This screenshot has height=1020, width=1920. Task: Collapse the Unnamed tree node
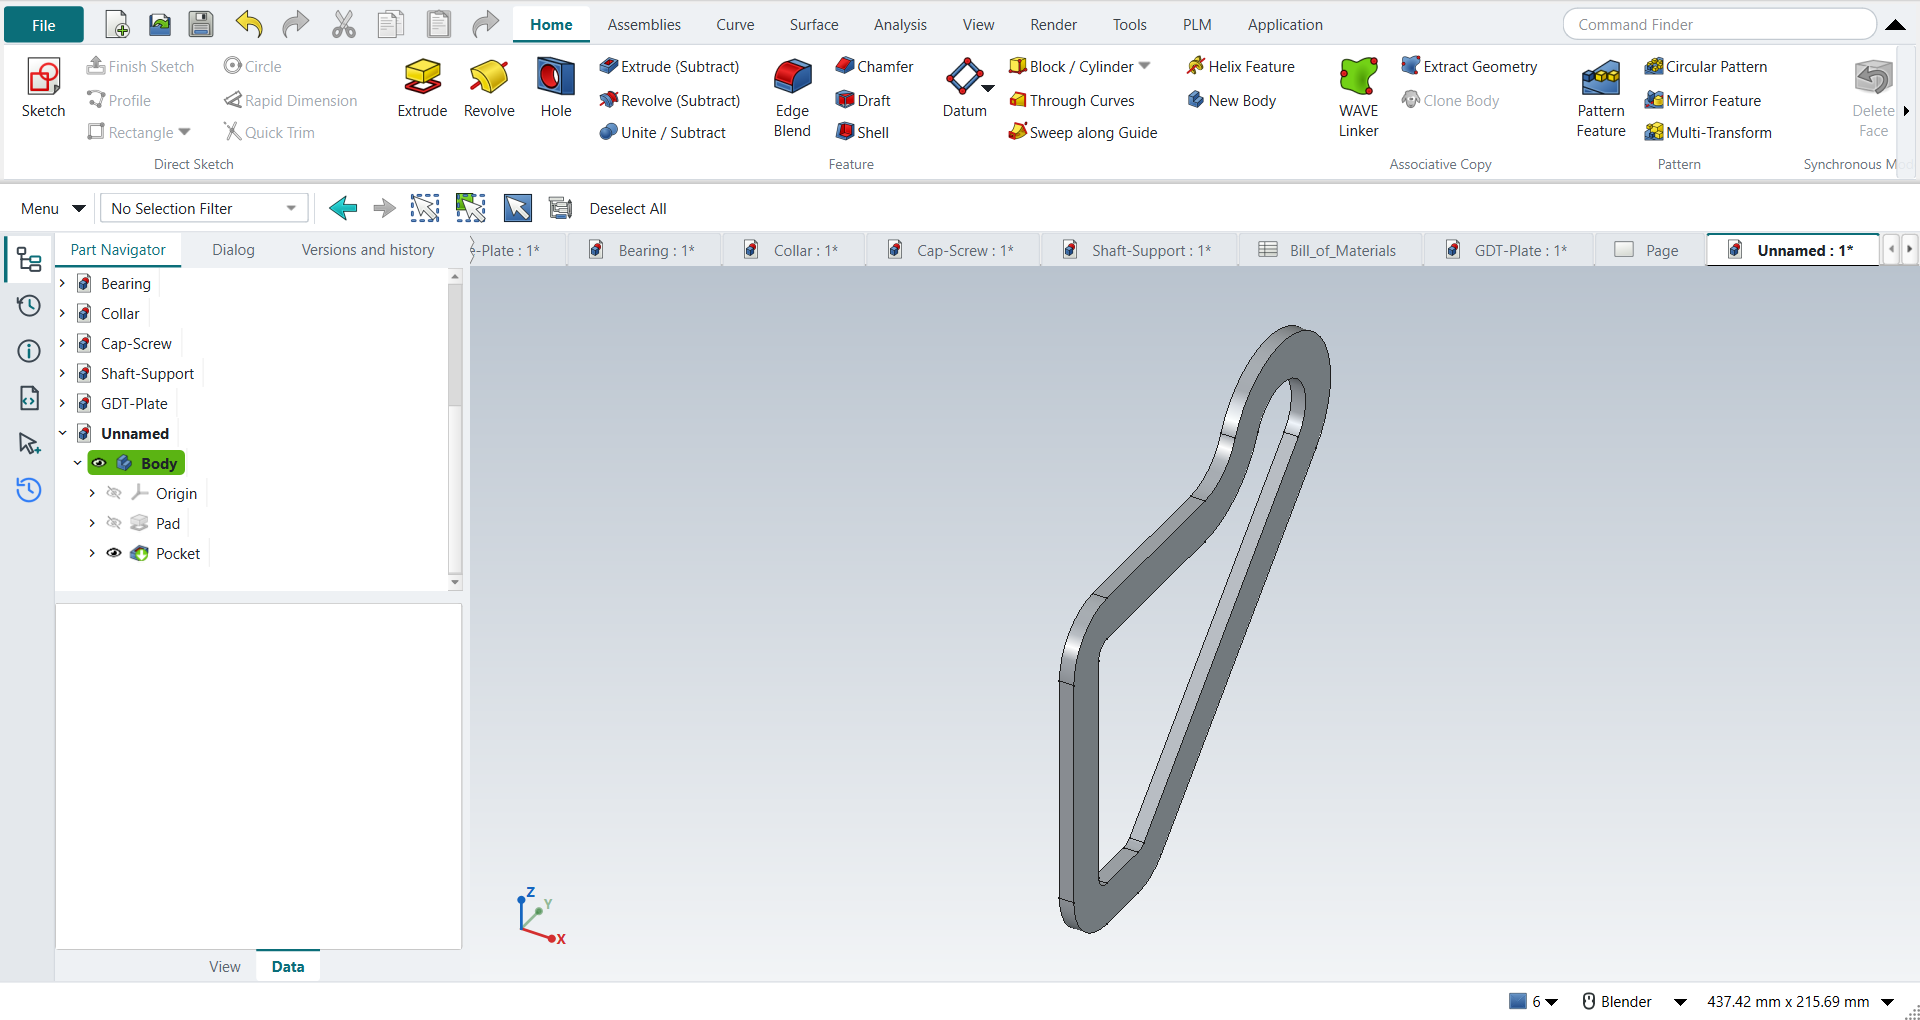tap(62, 433)
